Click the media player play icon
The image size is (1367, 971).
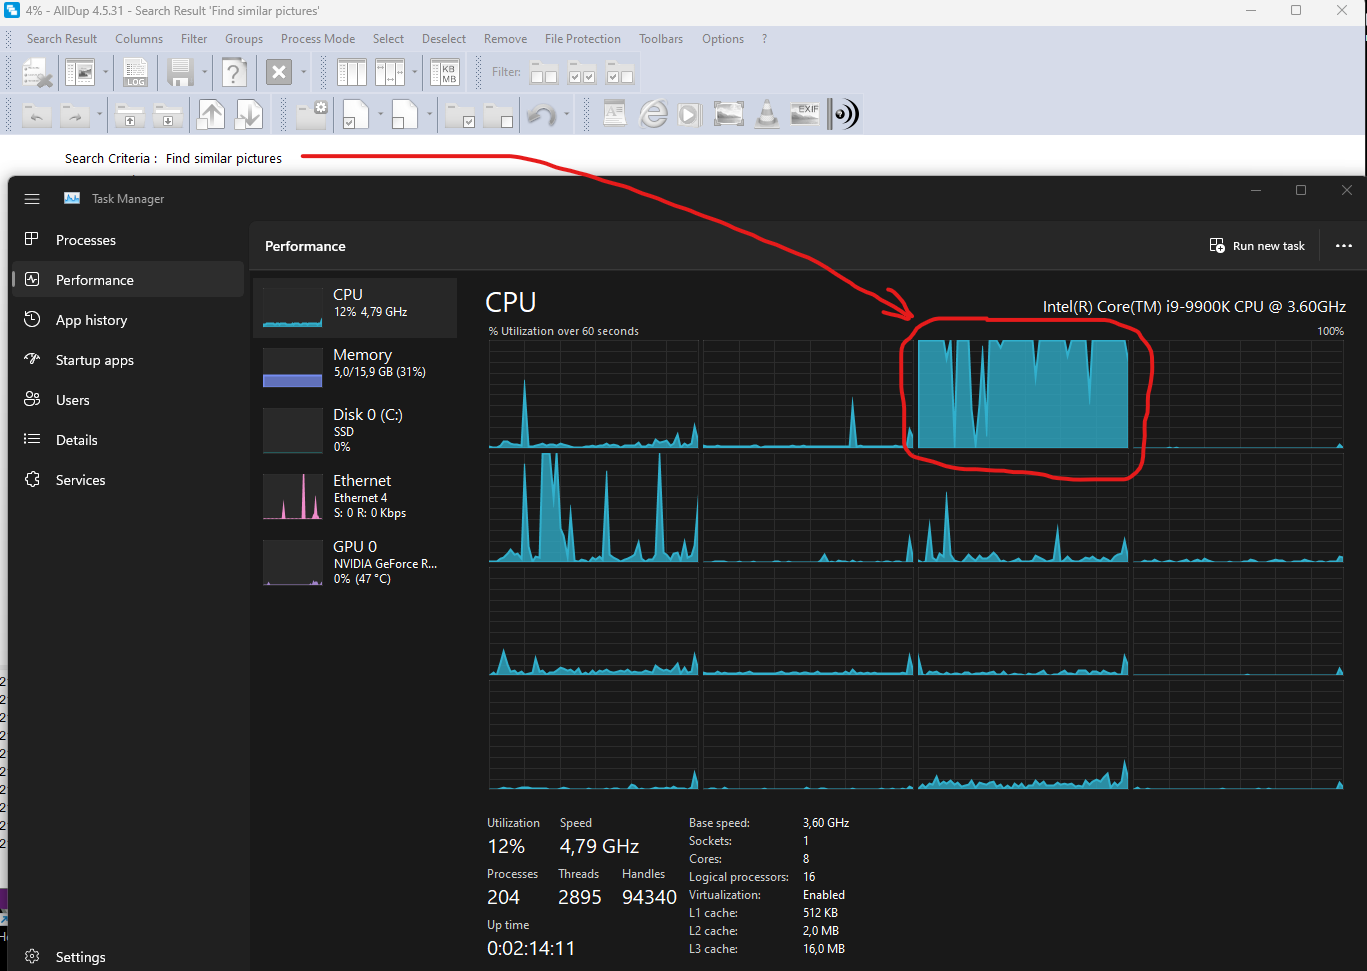[689, 114]
